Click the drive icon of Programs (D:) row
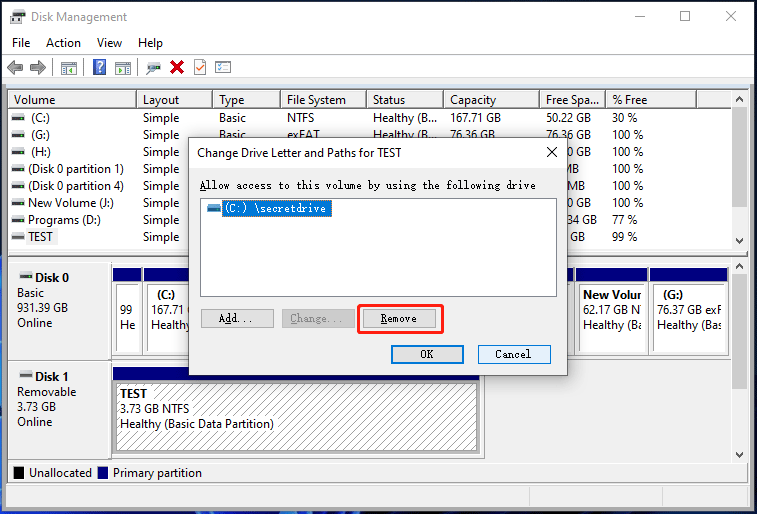The height and width of the screenshot is (514, 757). click(18, 220)
